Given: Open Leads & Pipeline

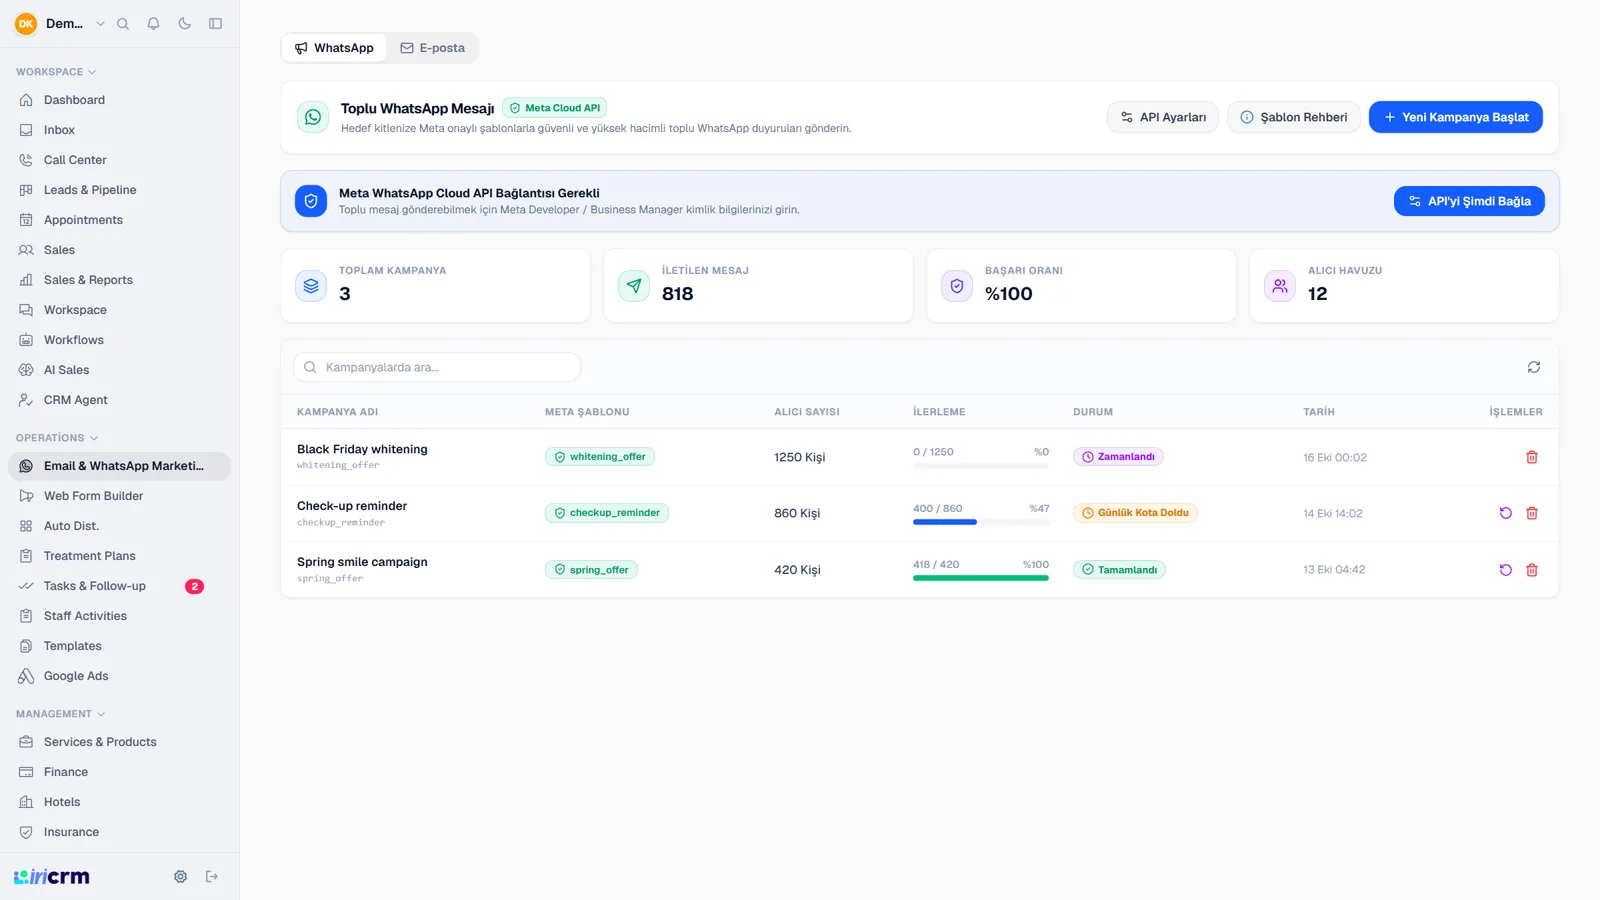Looking at the screenshot, I should point(119,190).
